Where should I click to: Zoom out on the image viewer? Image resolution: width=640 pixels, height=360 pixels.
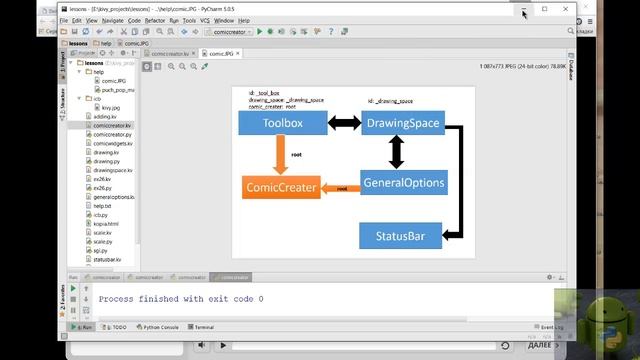pyautogui.click(x=182, y=66)
